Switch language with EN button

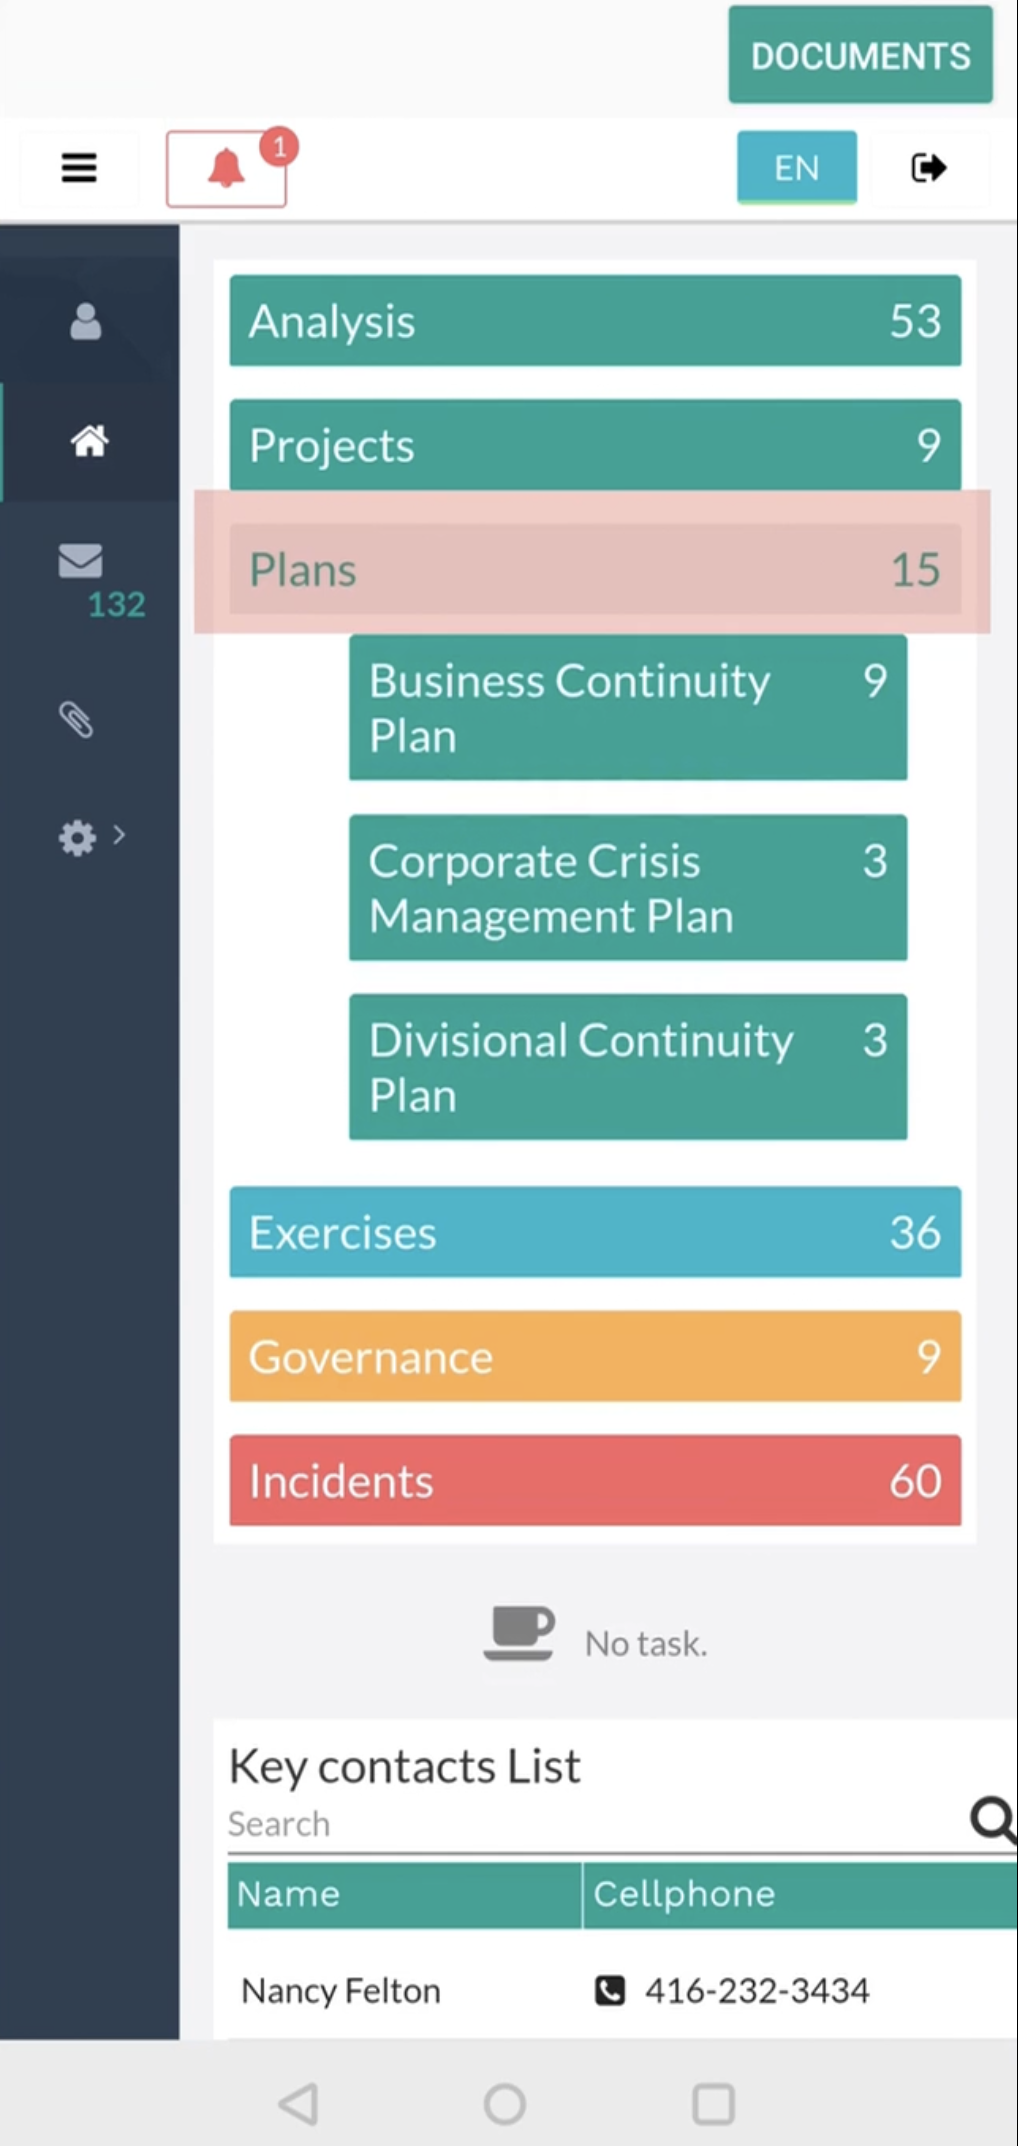[796, 167]
